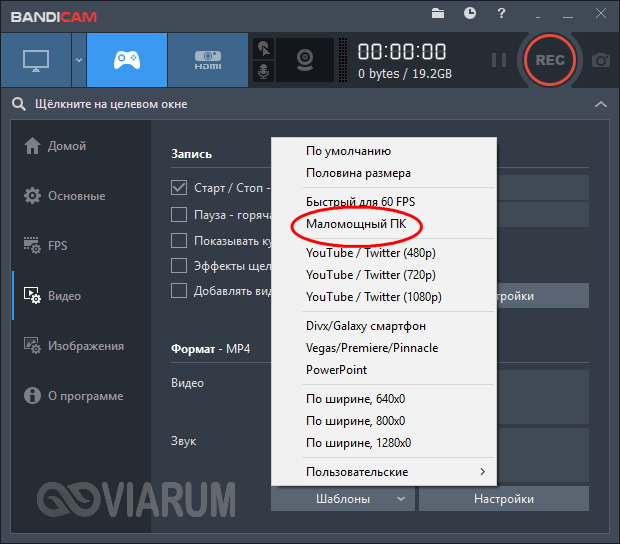Click the pause recording button
The image size is (620, 544).
[x=499, y=60]
